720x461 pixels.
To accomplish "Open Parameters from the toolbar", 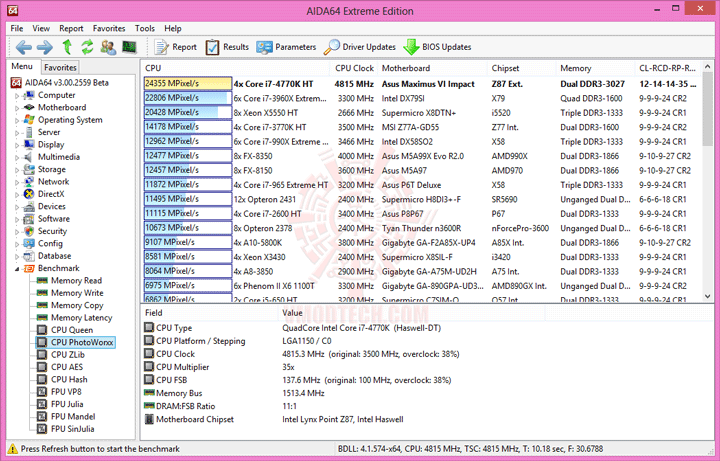I will [286, 47].
